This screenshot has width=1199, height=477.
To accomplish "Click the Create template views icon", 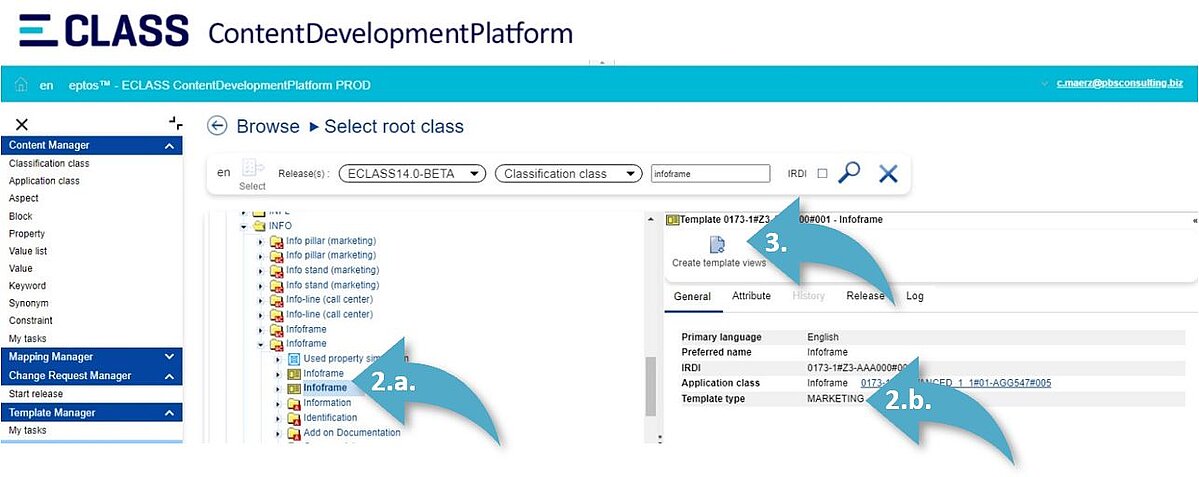I will pyautogui.click(x=718, y=245).
